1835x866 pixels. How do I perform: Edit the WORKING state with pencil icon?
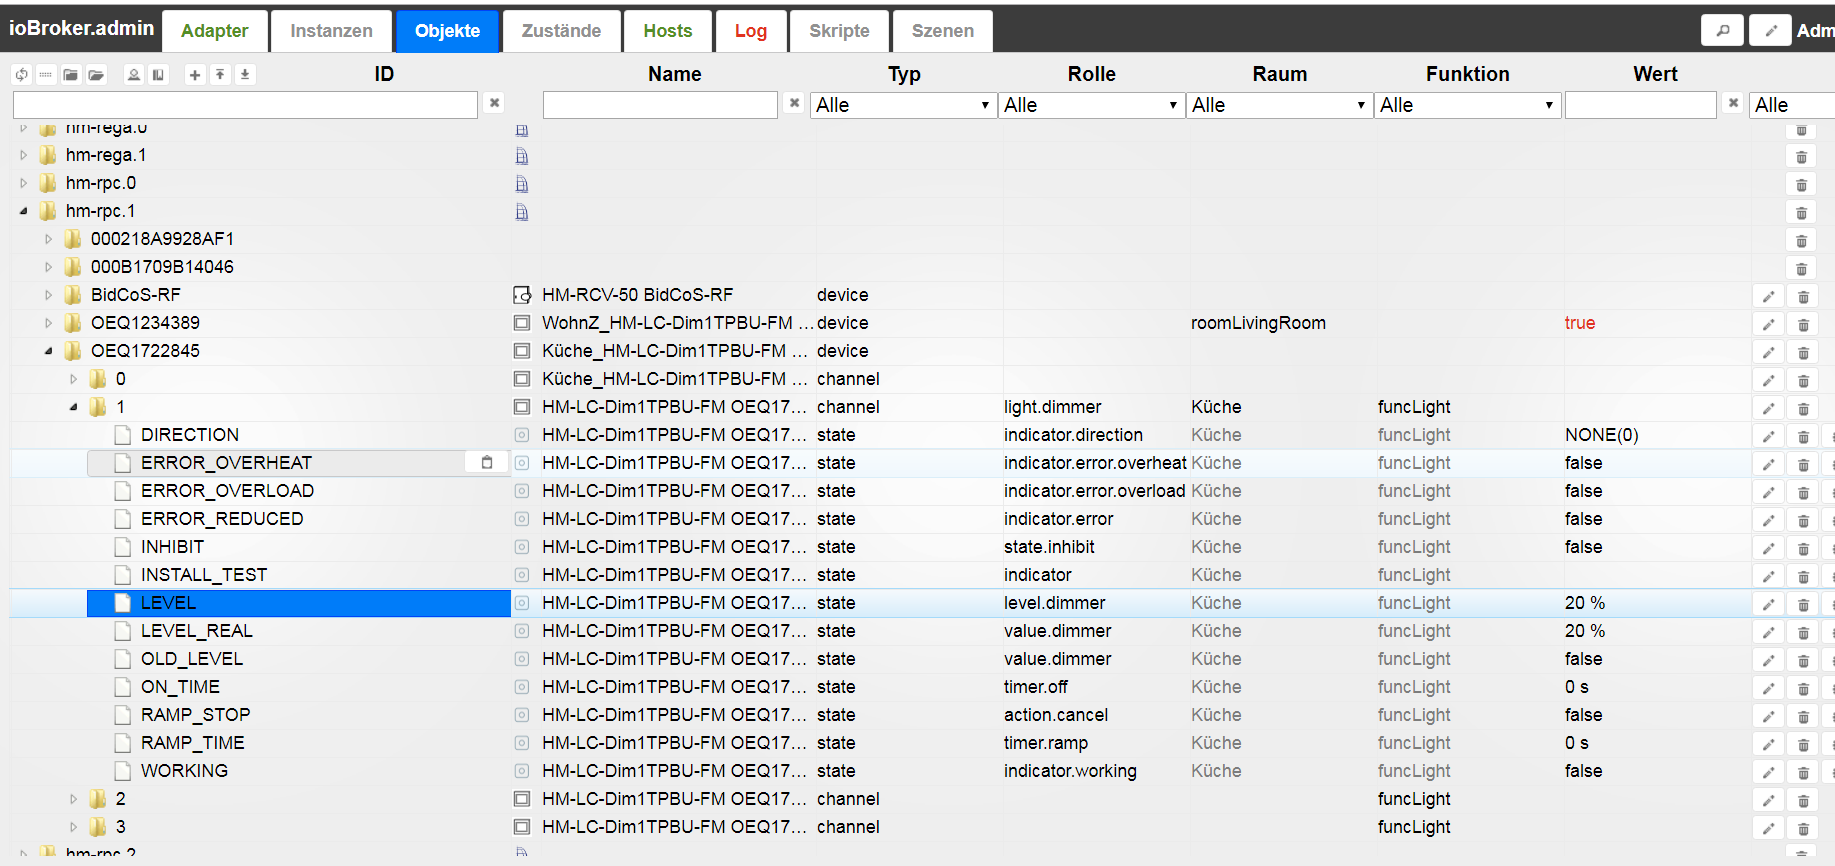point(1768,772)
